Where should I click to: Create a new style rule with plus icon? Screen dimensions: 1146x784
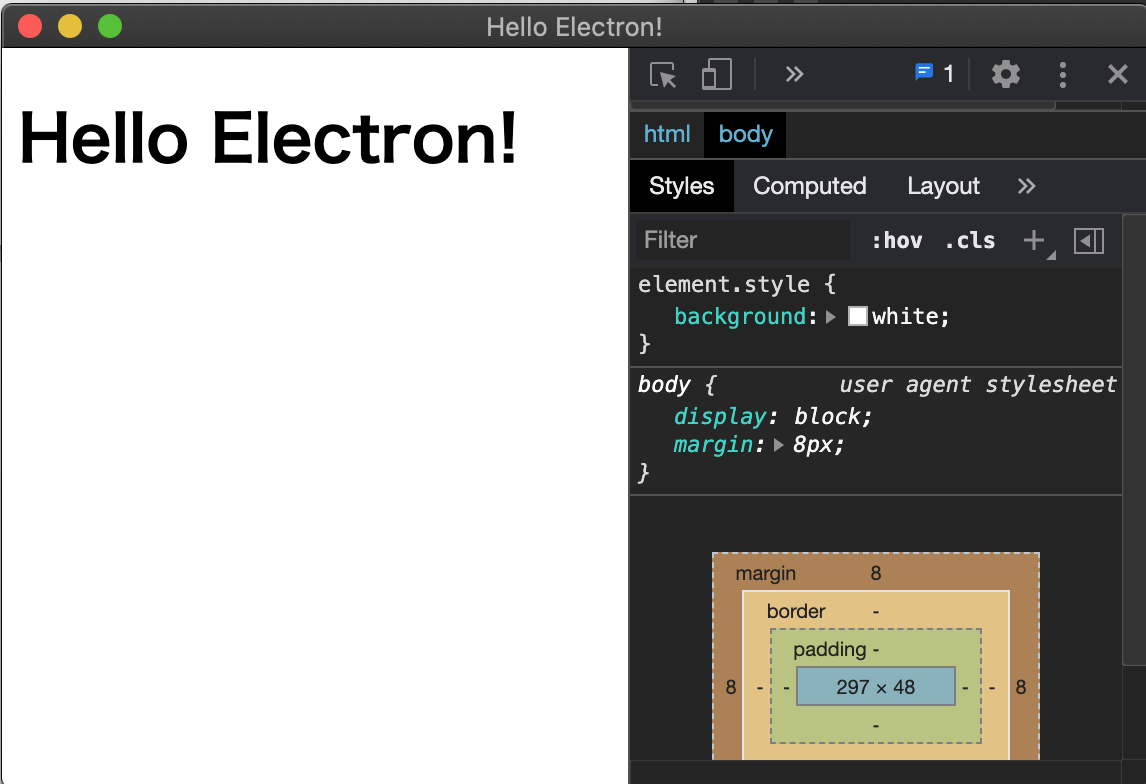(x=1032, y=238)
